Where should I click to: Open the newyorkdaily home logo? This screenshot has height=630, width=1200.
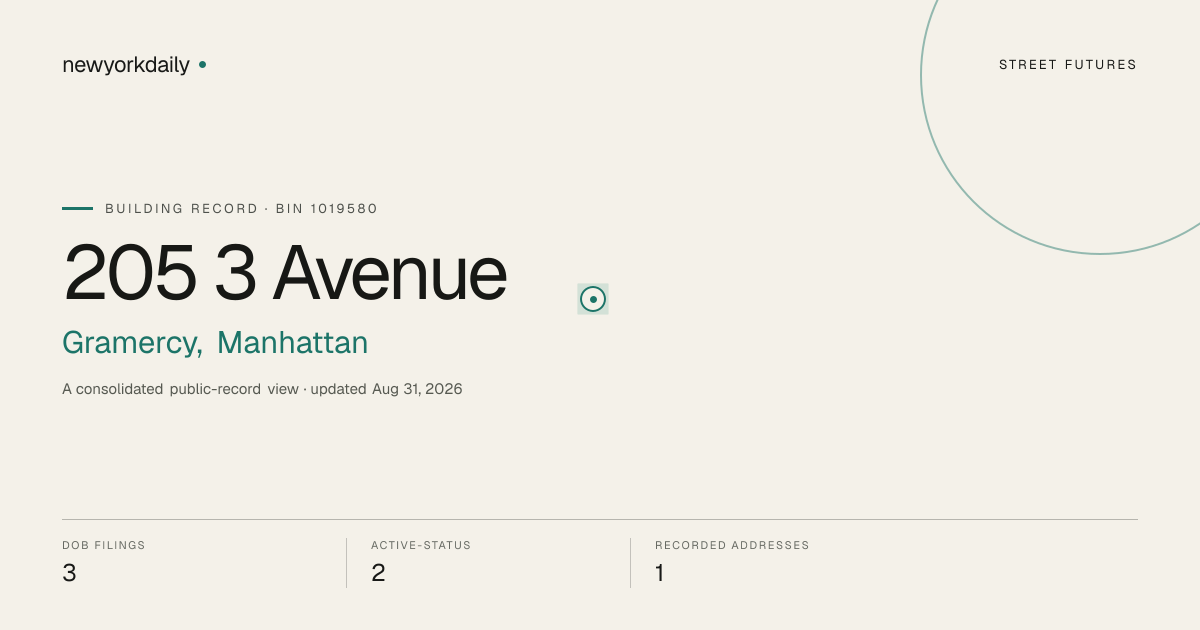[126, 65]
